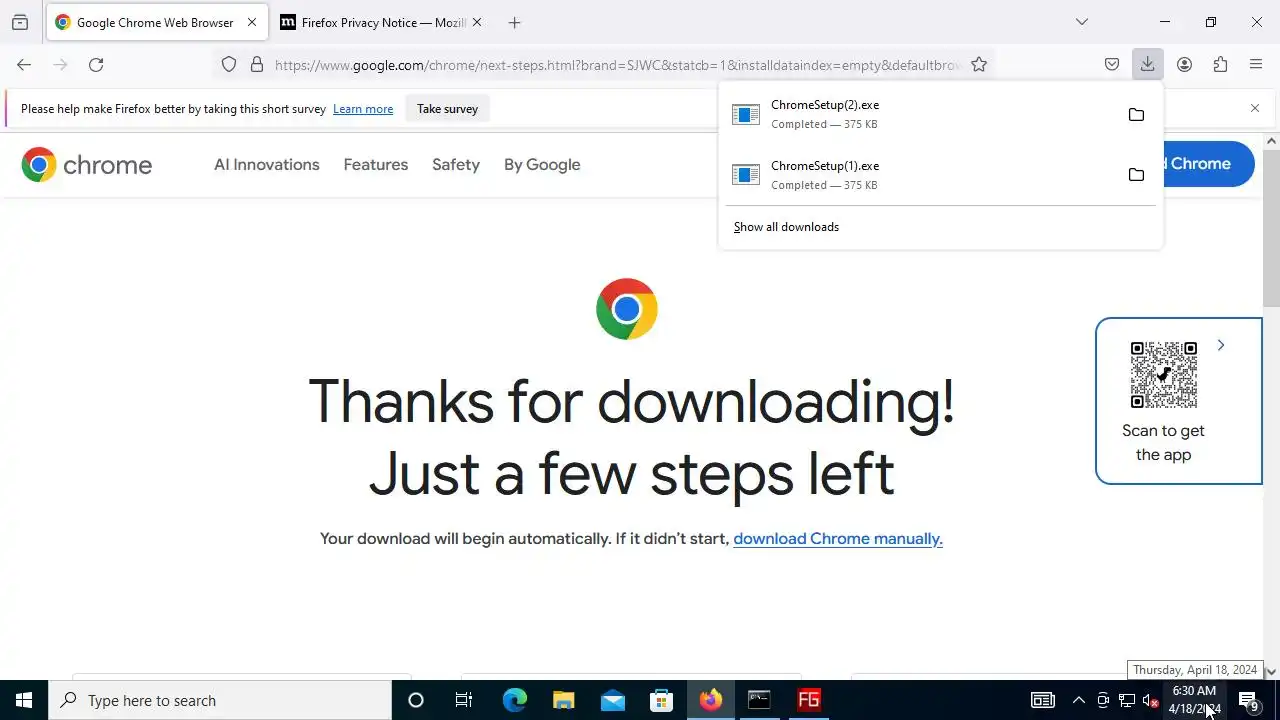The width and height of the screenshot is (1280, 720).
Task: Open Firefox View recent browsing icon
Action: (20, 22)
